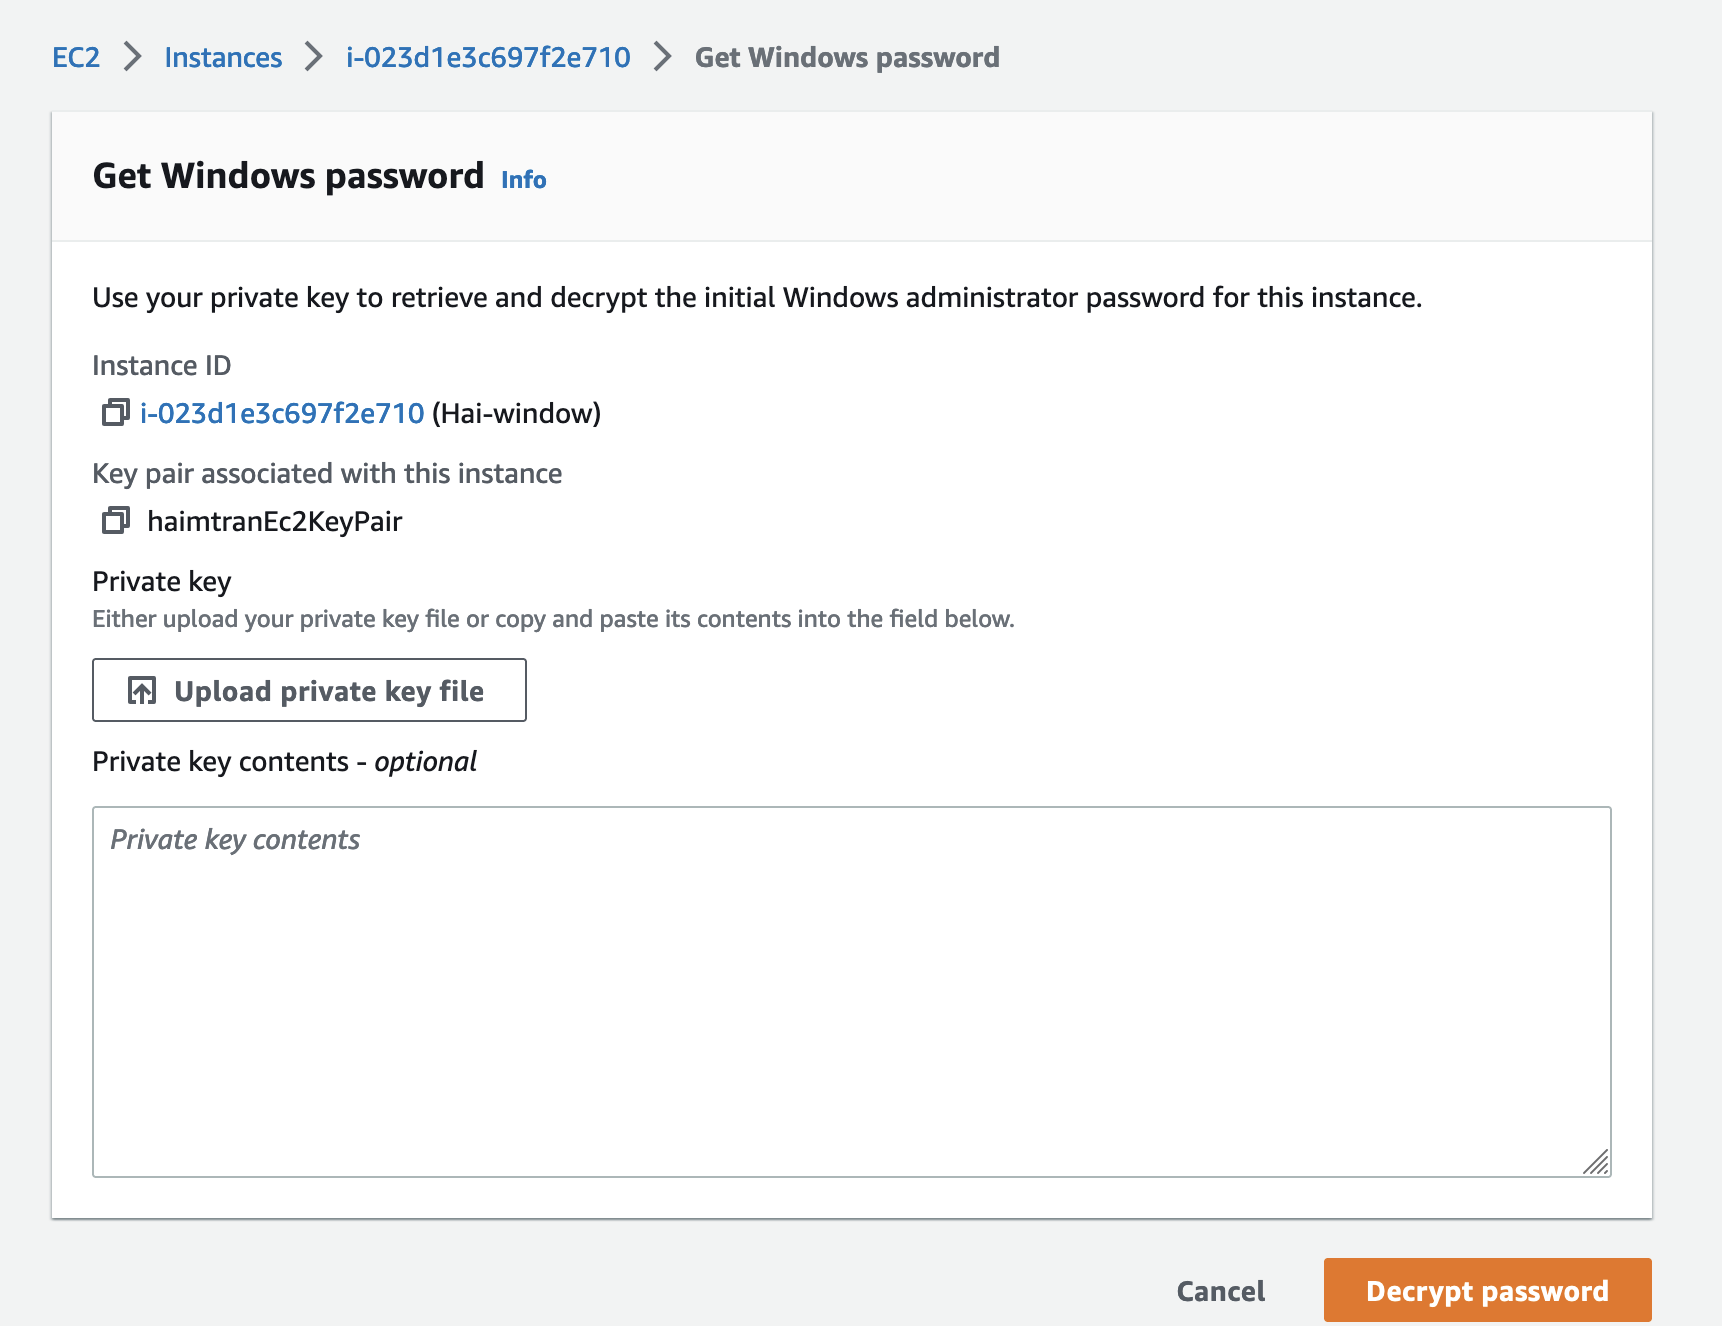Cancel the password retrieval
Image resolution: width=1722 pixels, height=1326 pixels.
(x=1221, y=1291)
